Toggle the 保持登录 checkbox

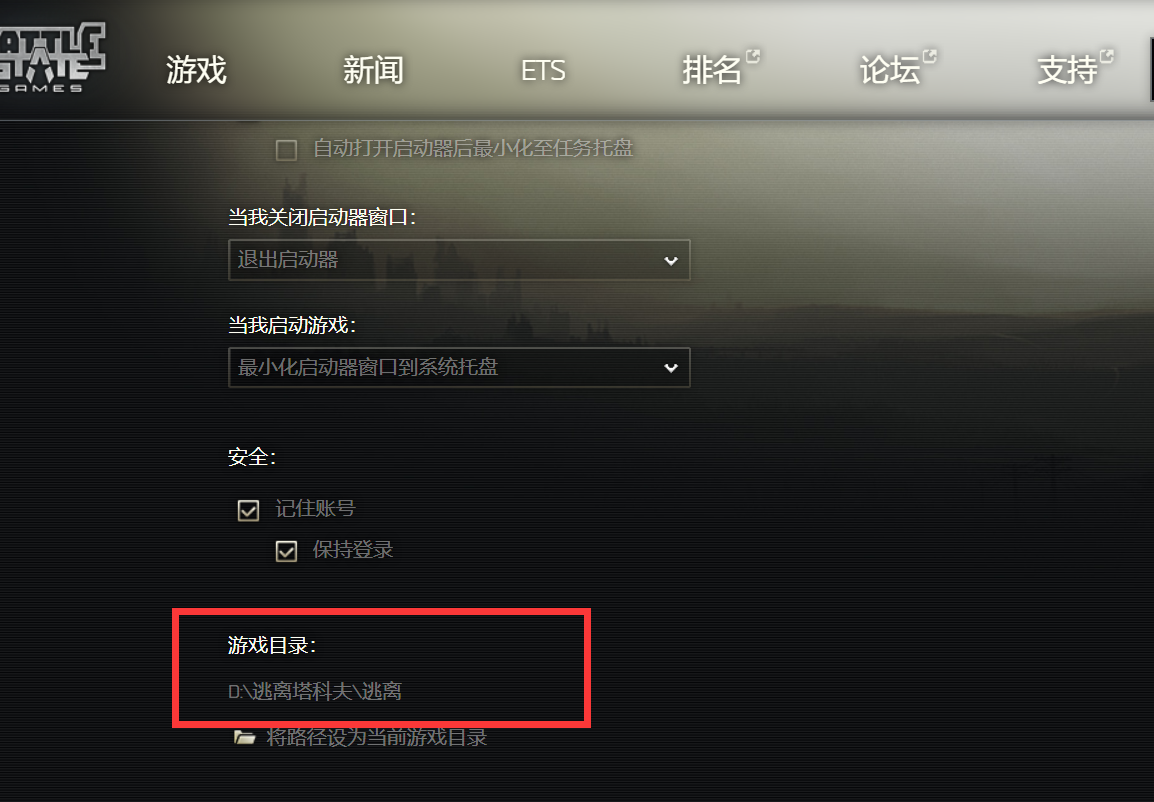click(x=286, y=550)
